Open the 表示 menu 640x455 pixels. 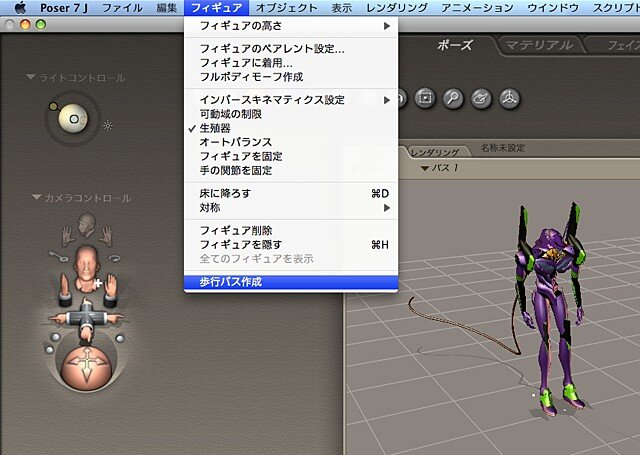tap(341, 8)
